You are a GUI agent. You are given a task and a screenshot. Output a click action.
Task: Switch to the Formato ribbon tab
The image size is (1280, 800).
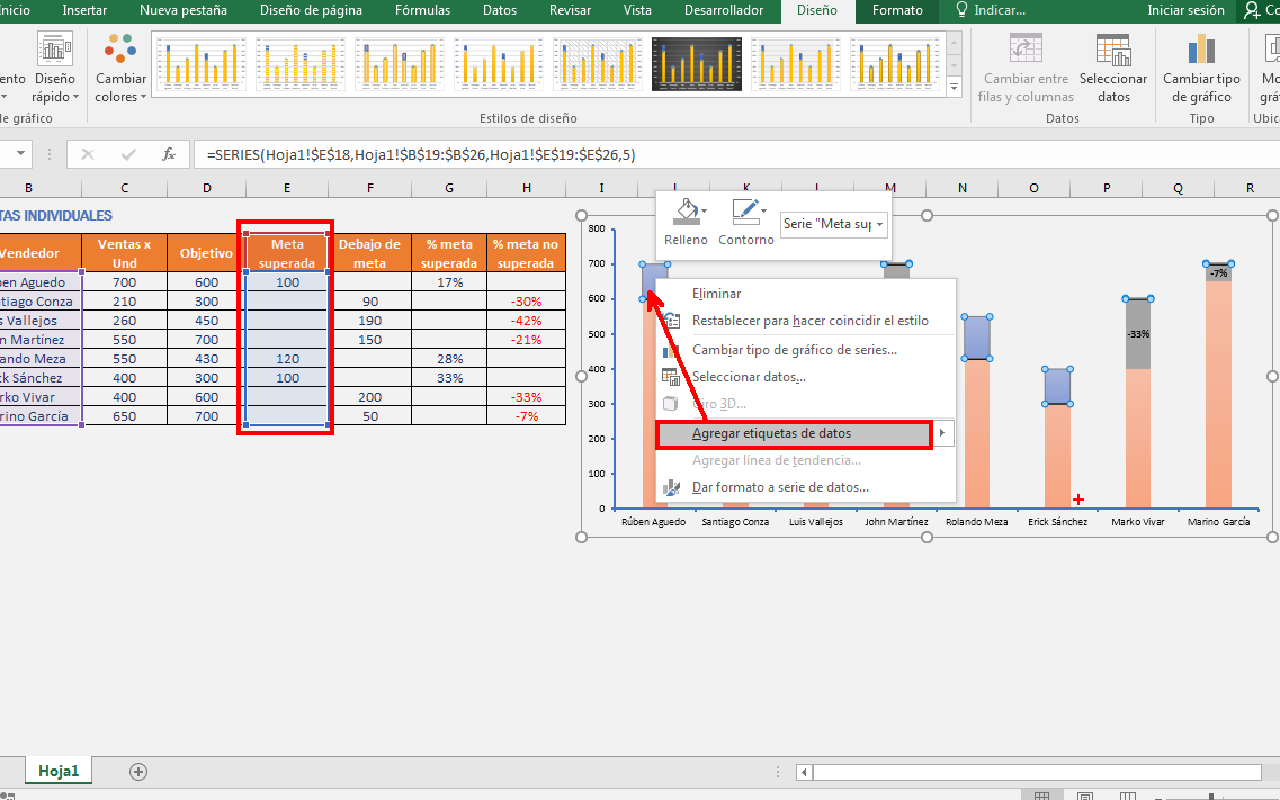point(897,11)
